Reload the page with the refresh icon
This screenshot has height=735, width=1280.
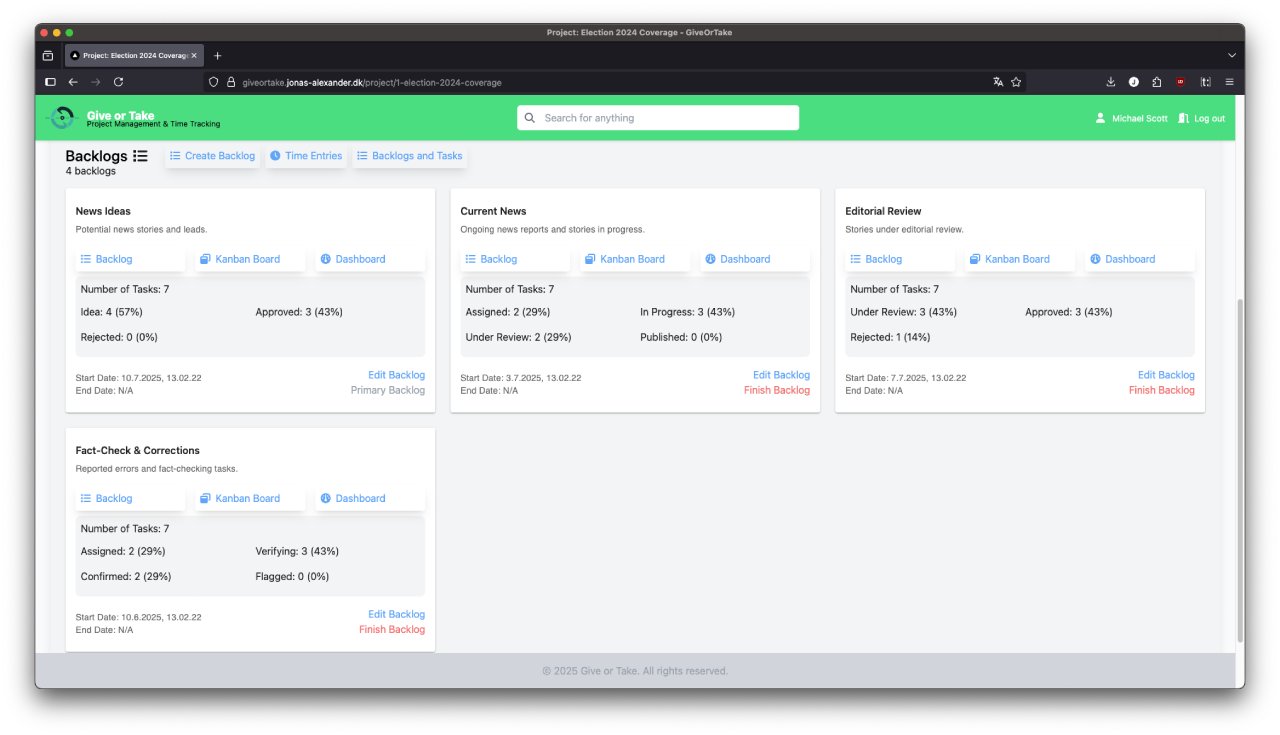click(118, 82)
